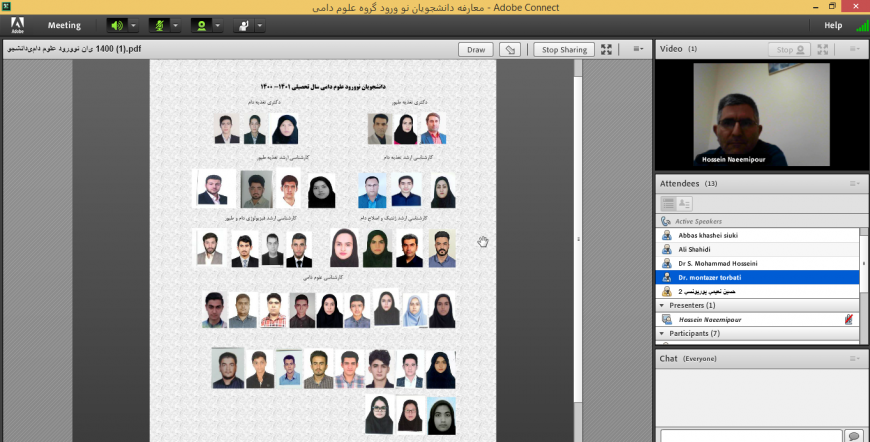870x442 pixels.
Task: Toggle full screen for the Share pod
Action: (x=606, y=49)
